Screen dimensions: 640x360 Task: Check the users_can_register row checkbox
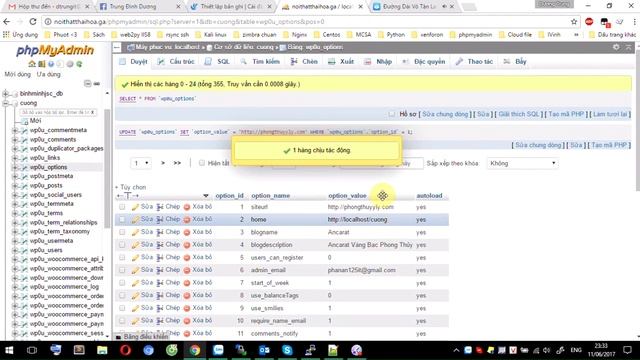click(122, 258)
